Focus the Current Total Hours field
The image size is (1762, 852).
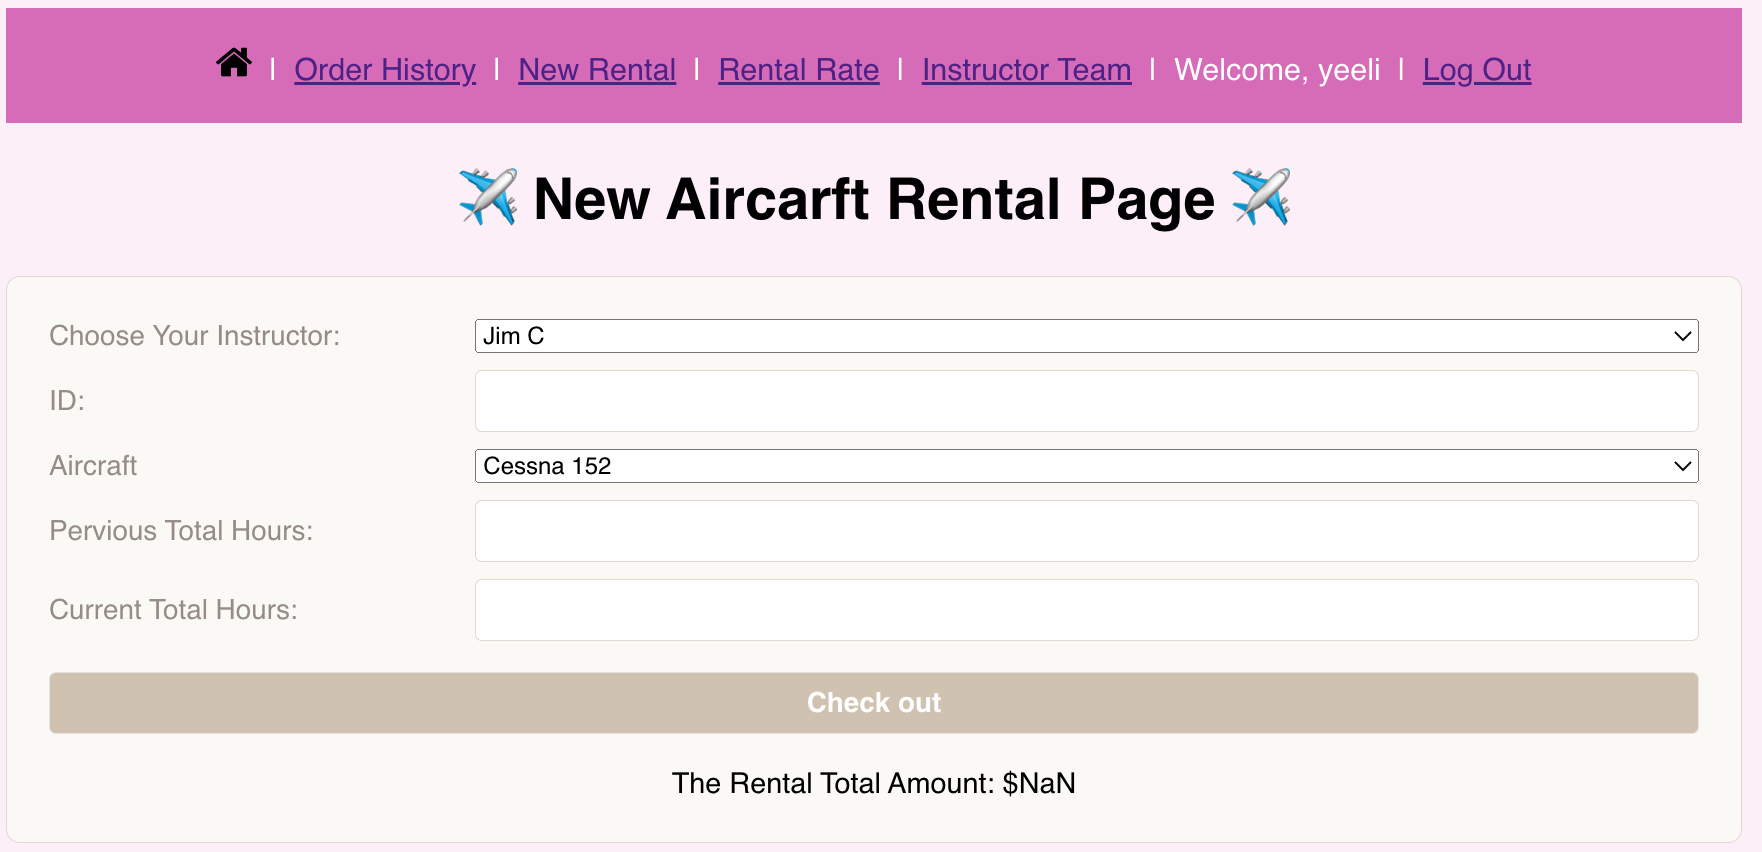tap(1087, 610)
